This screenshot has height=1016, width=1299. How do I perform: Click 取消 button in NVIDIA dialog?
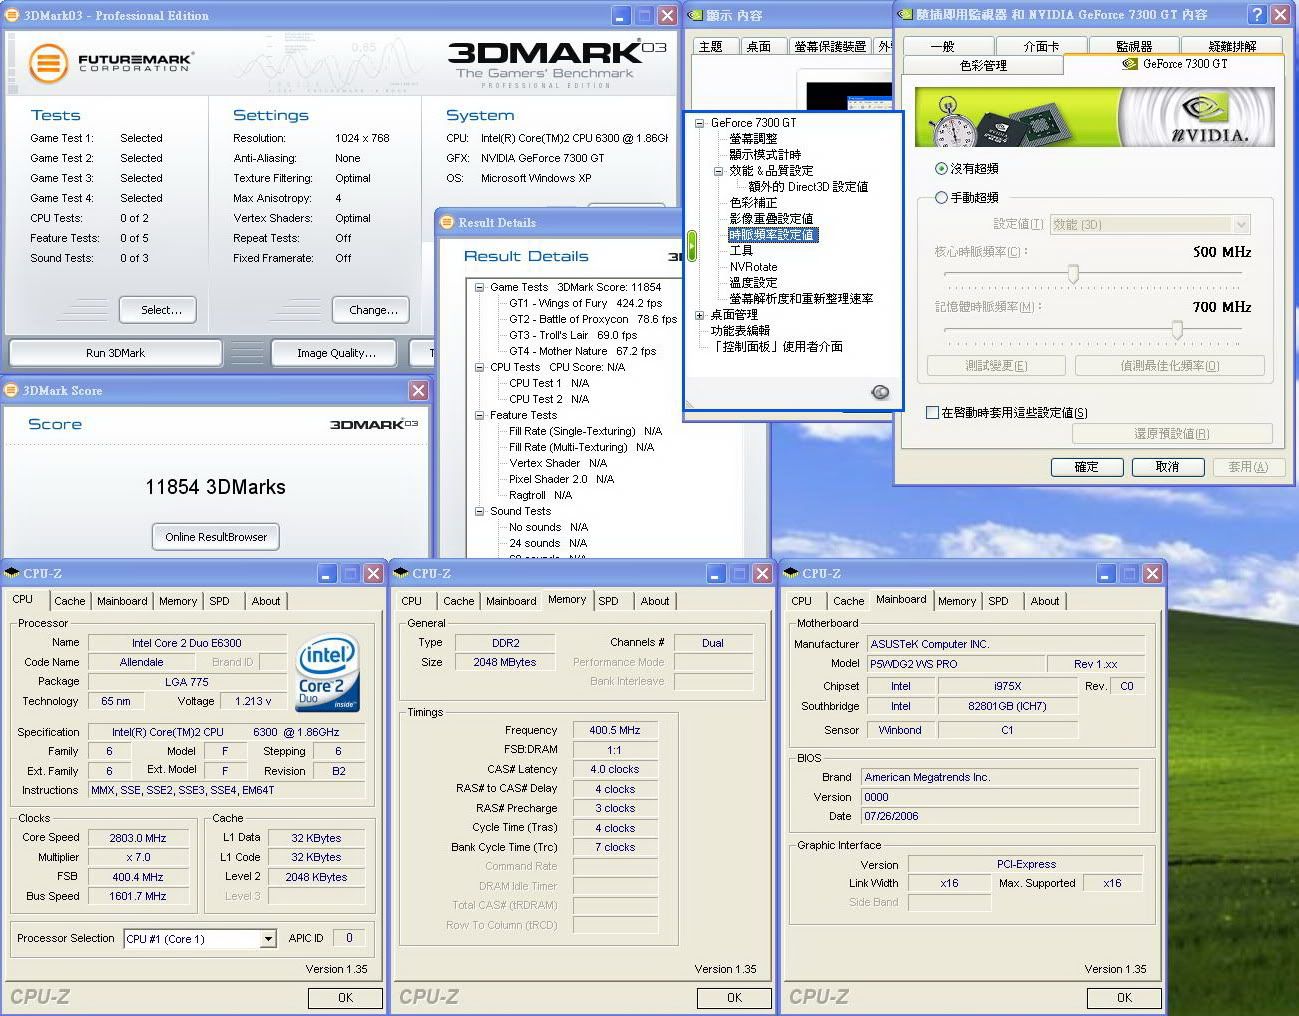(1167, 467)
